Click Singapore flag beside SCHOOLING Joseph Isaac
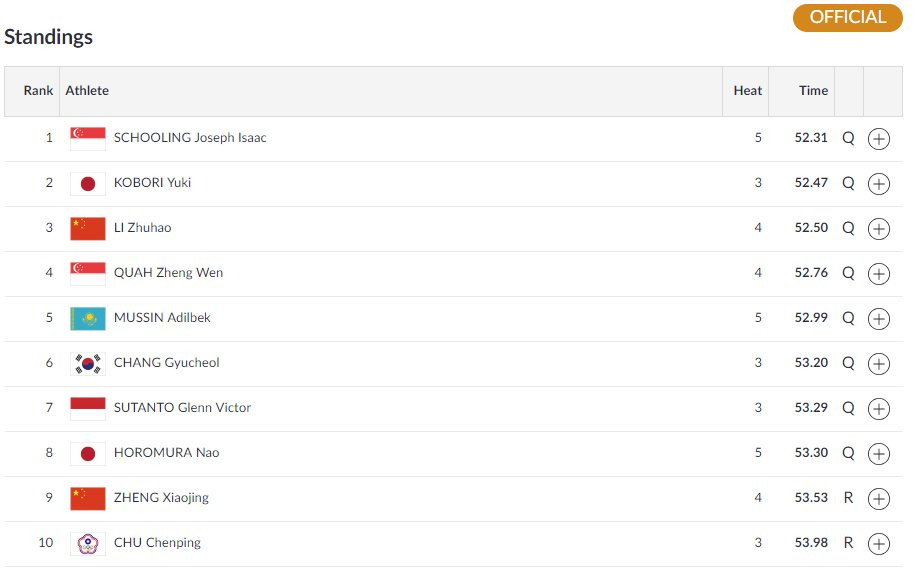This screenshot has width=919, height=569. 87,138
